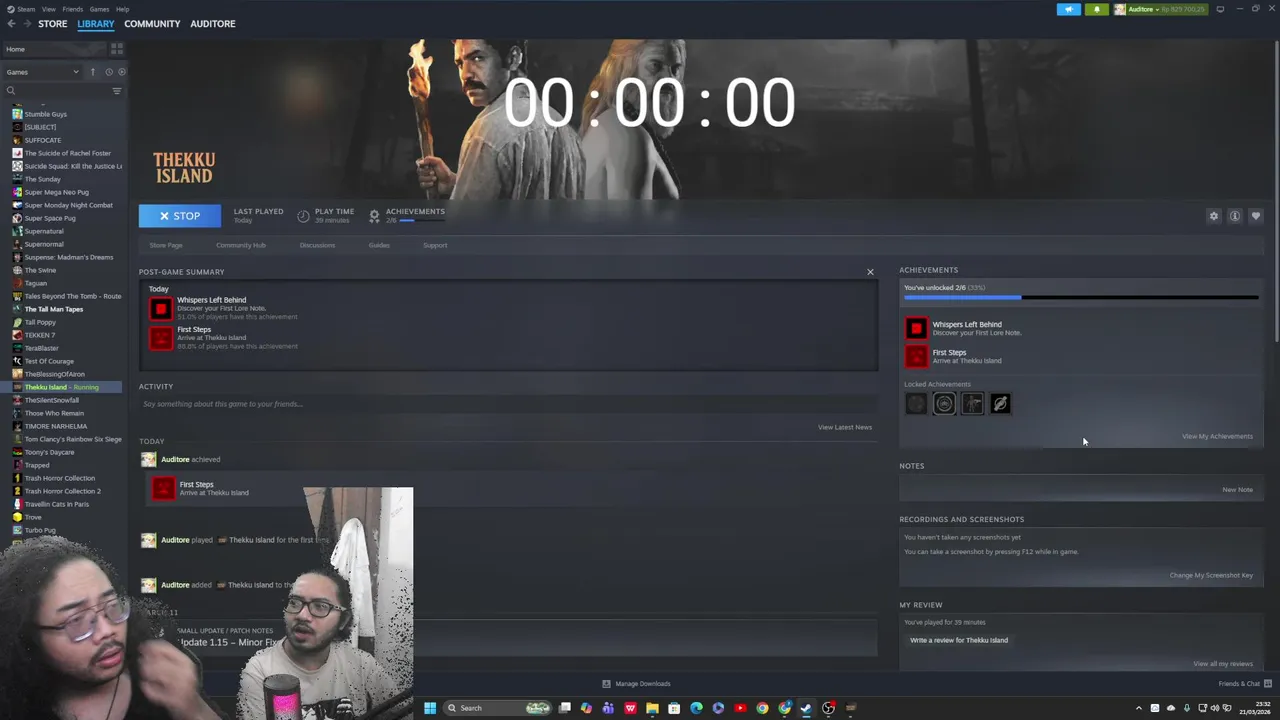
Task: Toggle the library grid view icon
Action: [117, 48]
